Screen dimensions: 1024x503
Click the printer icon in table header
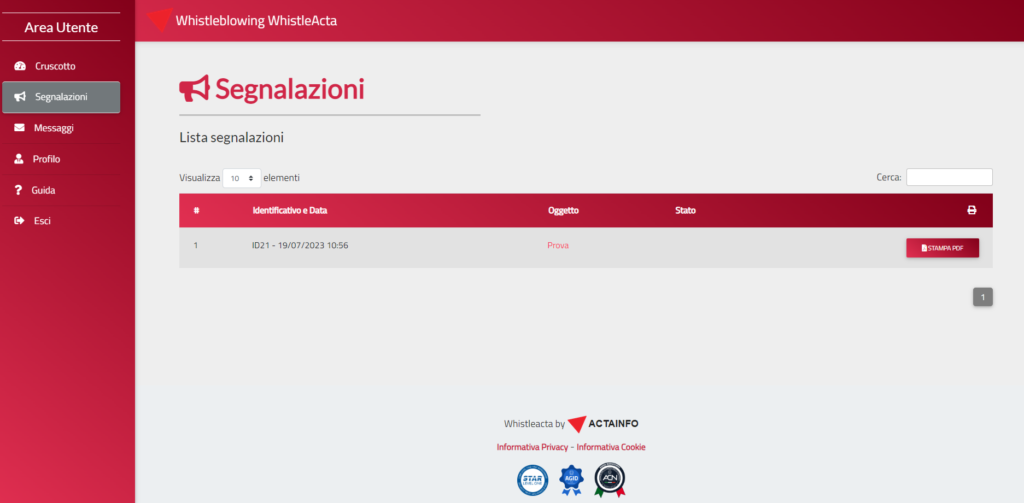click(971, 210)
